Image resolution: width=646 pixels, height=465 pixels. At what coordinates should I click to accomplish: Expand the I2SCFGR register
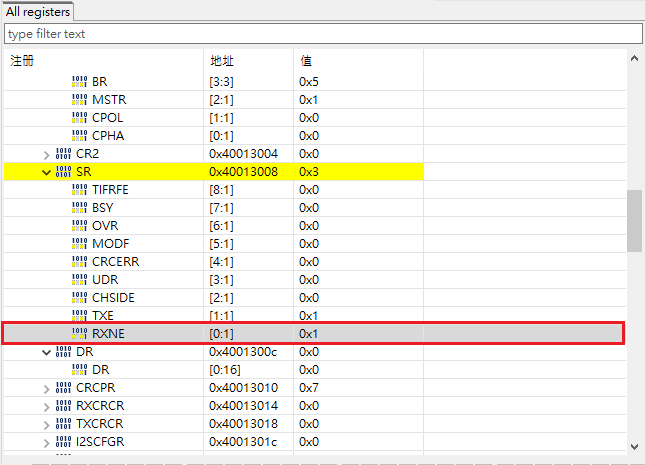pyautogui.click(x=47, y=443)
